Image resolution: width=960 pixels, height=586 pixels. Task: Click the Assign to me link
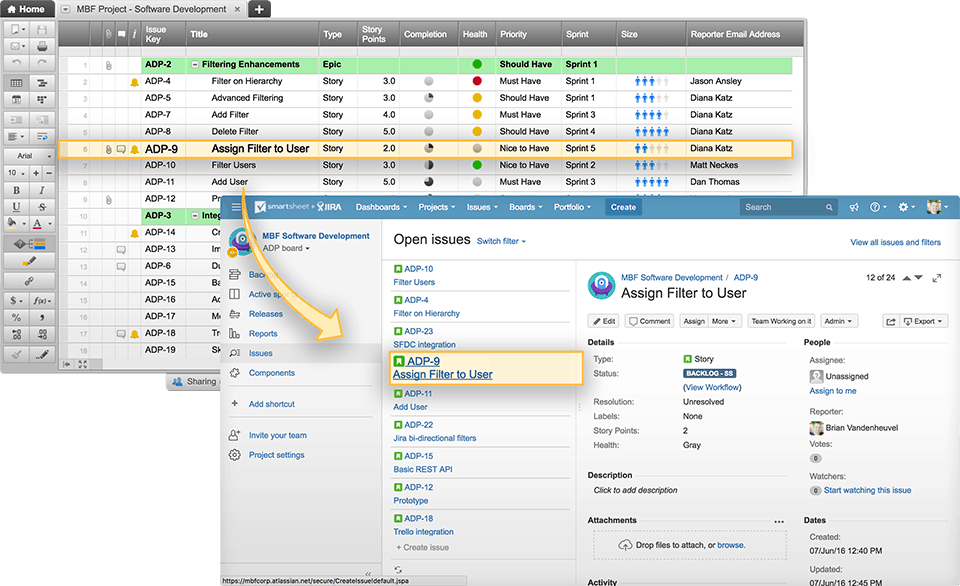tap(832, 391)
